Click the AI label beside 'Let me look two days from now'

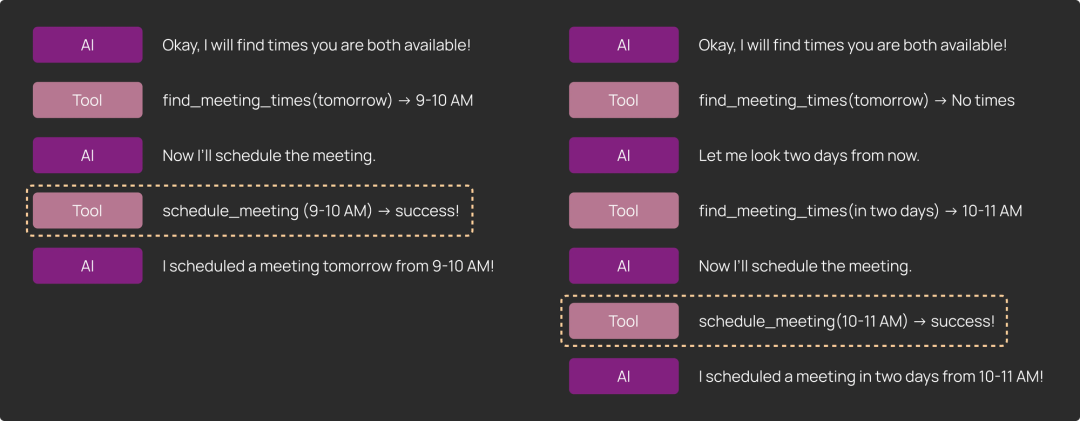623,155
